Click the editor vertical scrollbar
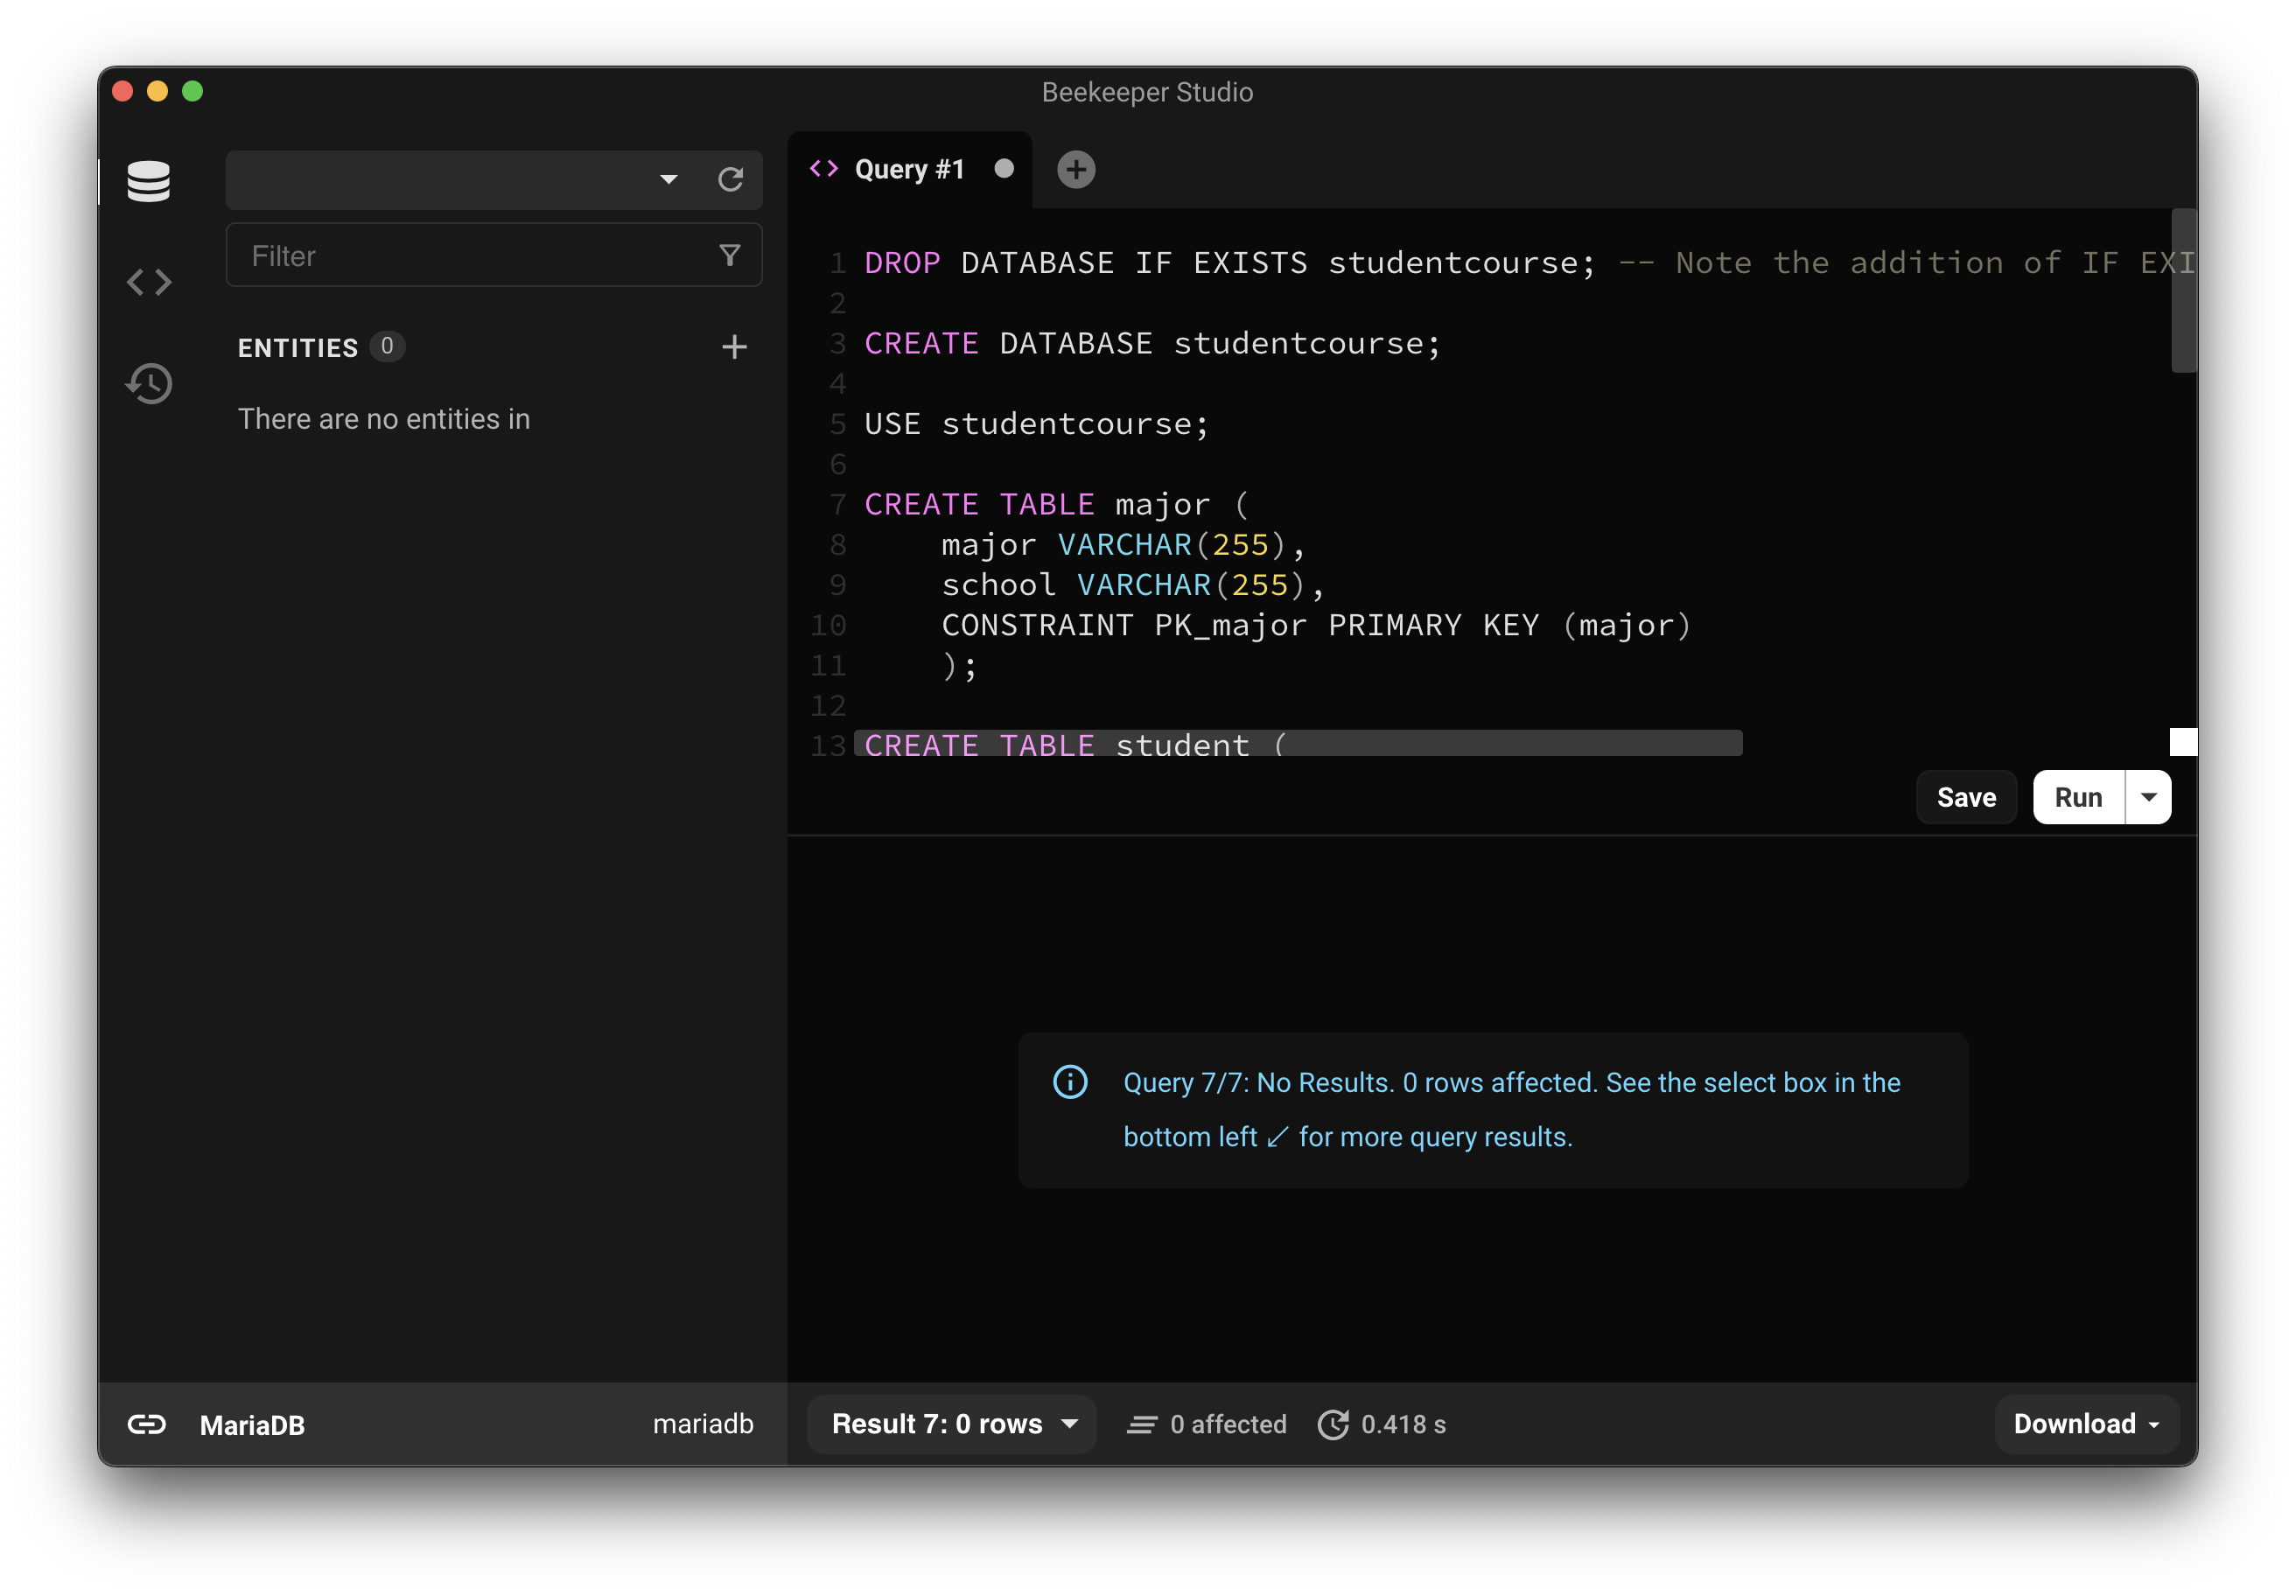This screenshot has width=2296, height=1596. 2183,290
